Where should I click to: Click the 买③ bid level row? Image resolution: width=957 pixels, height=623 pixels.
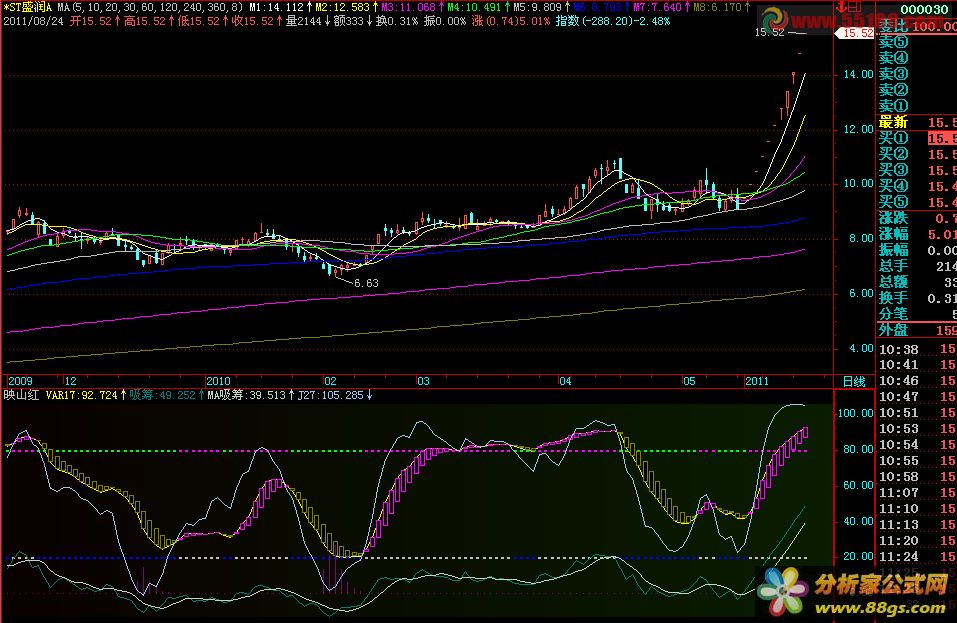(917, 170)
